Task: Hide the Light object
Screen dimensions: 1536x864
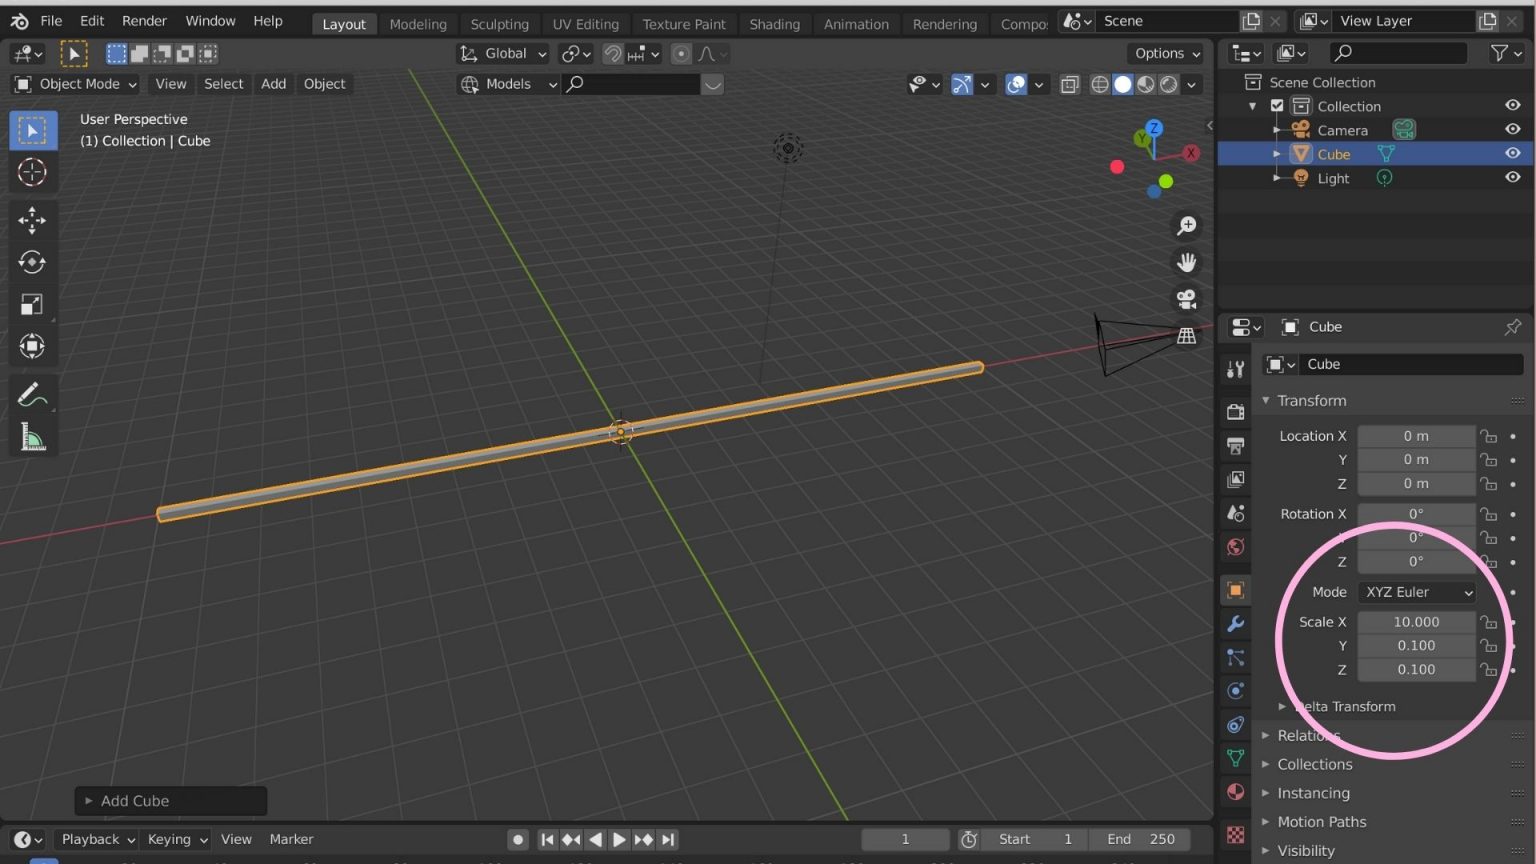Action: (x=1513, y=177)
